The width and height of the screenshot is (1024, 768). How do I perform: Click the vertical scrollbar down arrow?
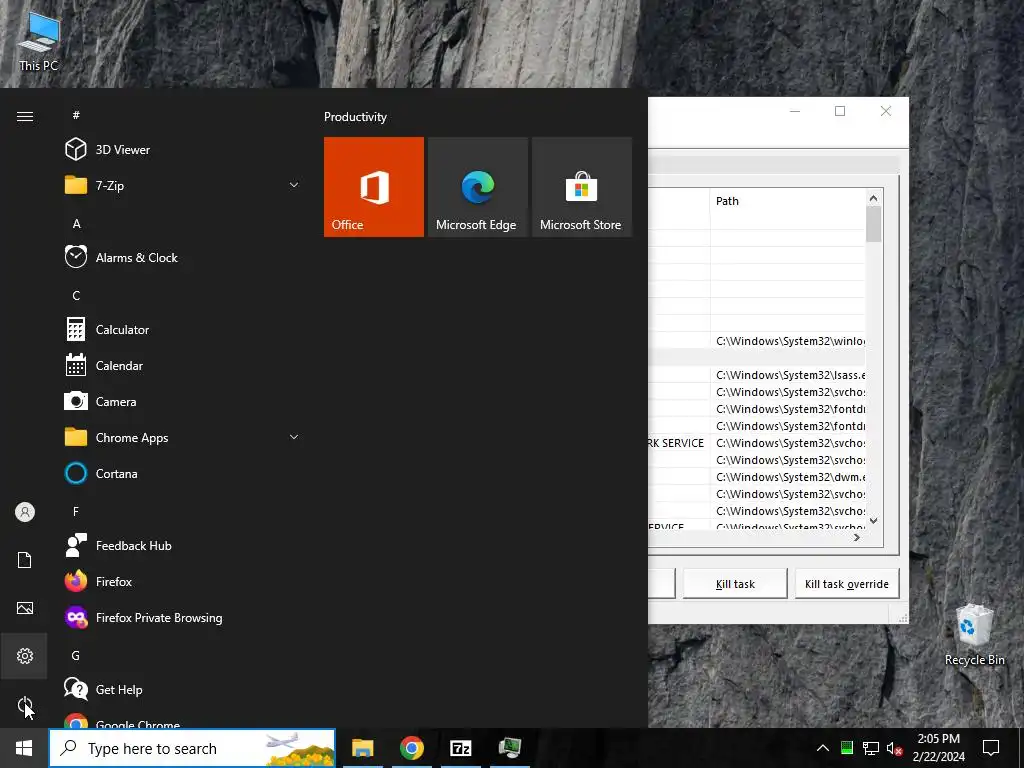[x=873, y=520]
